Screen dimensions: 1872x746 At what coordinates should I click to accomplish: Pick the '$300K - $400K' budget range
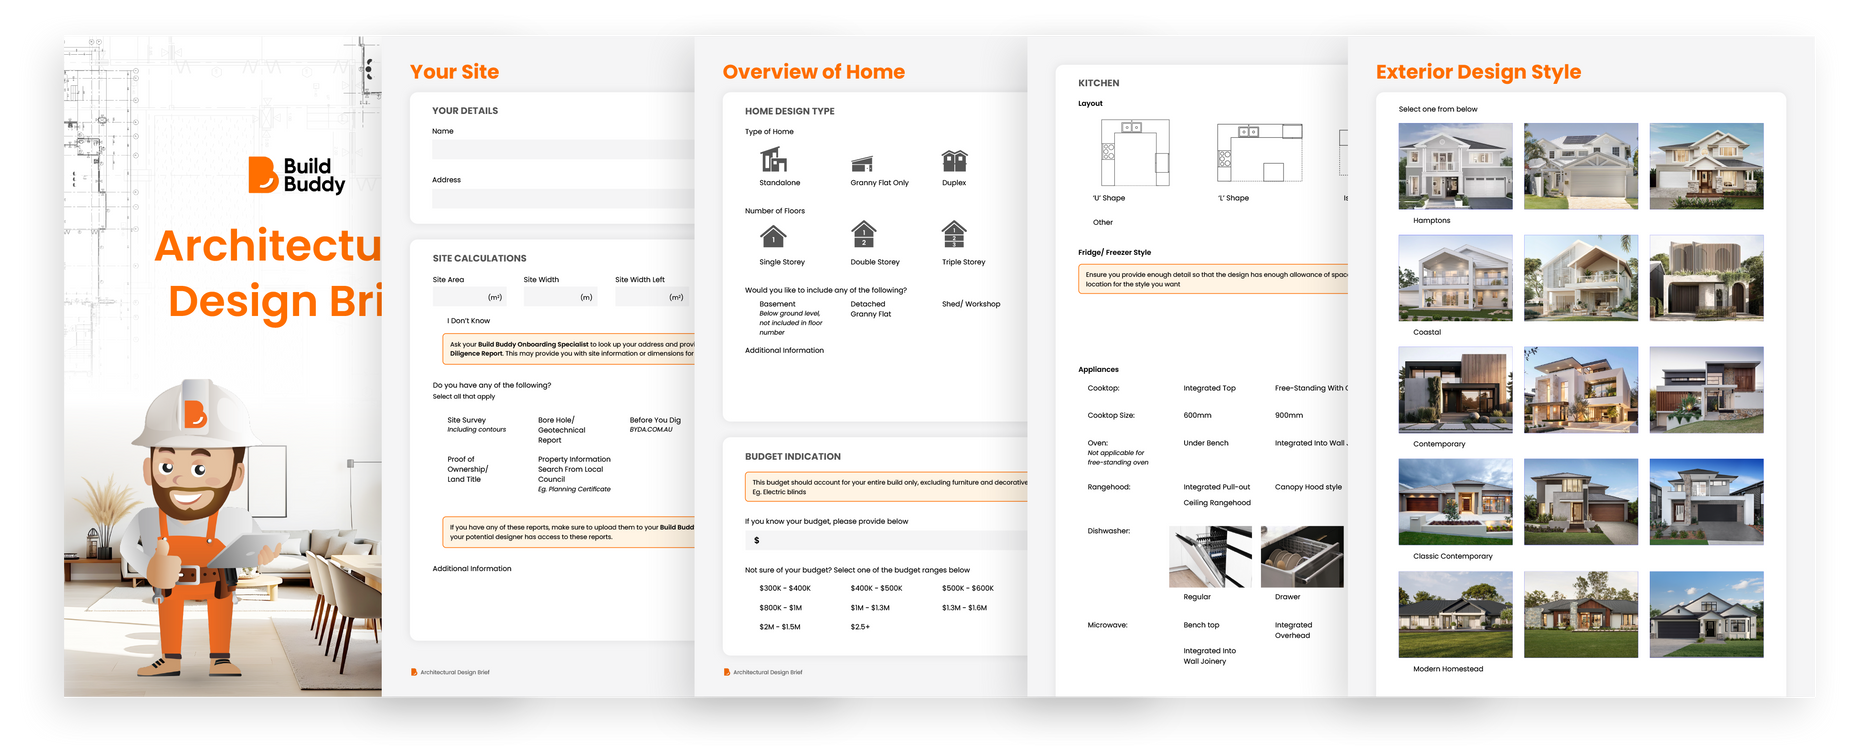coord(785,588)
